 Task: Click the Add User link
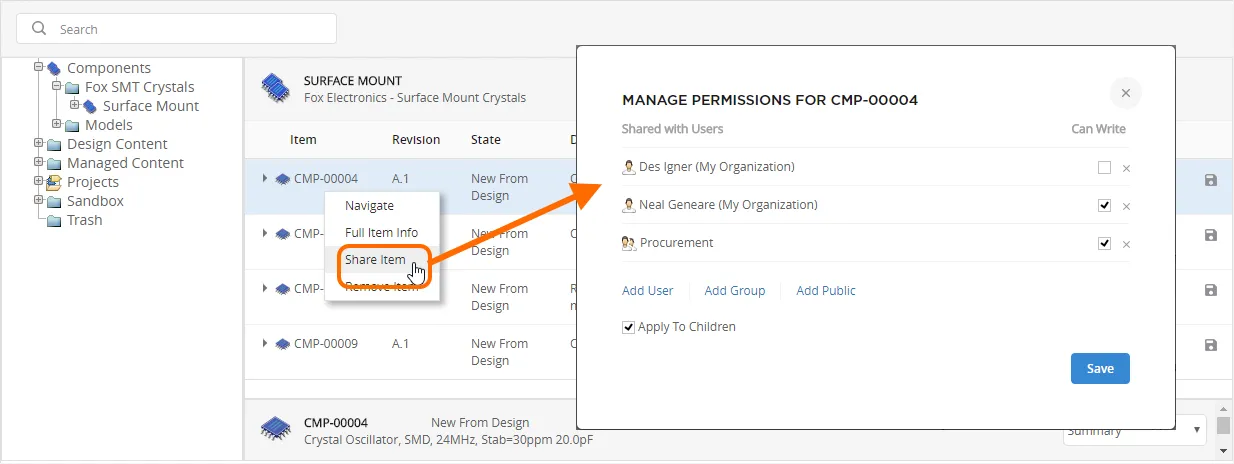pyautogui.click(x=648, y=291)
